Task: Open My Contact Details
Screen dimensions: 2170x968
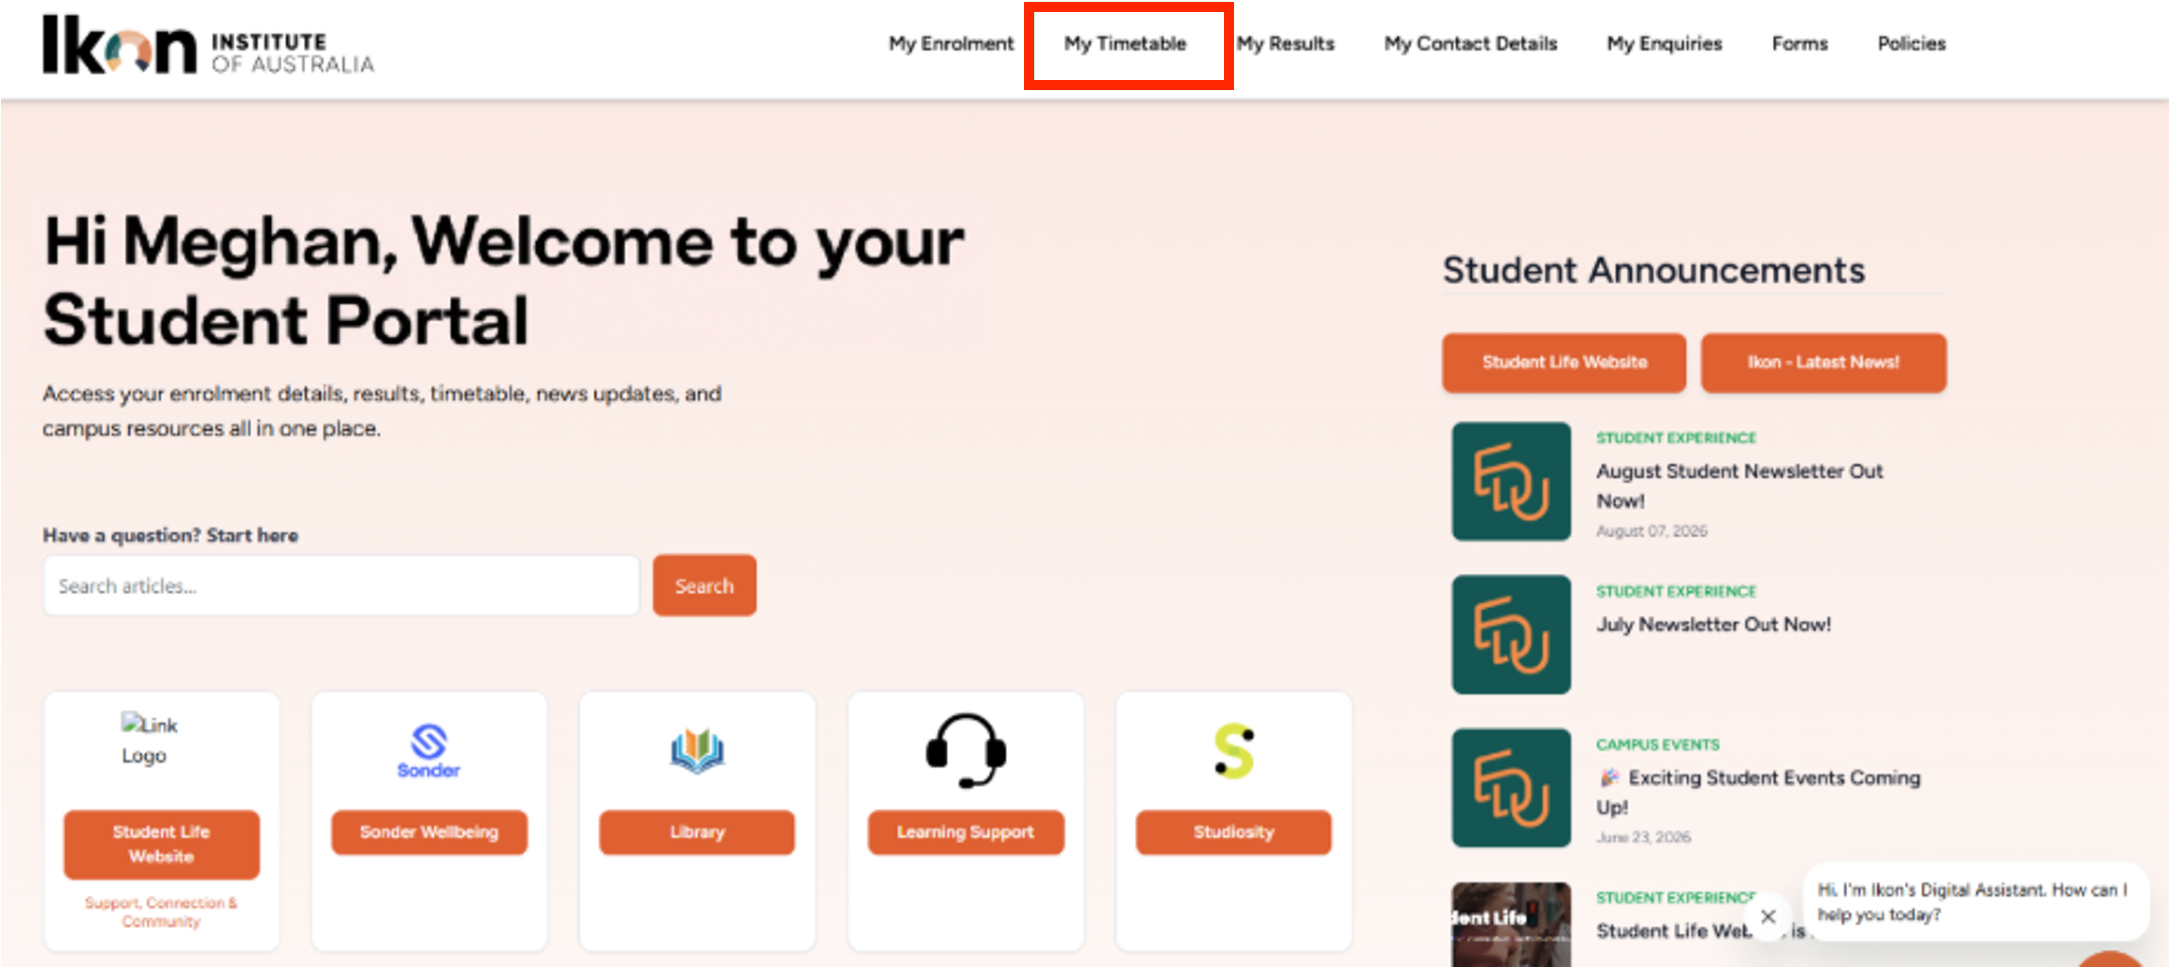Action: 1470,44
